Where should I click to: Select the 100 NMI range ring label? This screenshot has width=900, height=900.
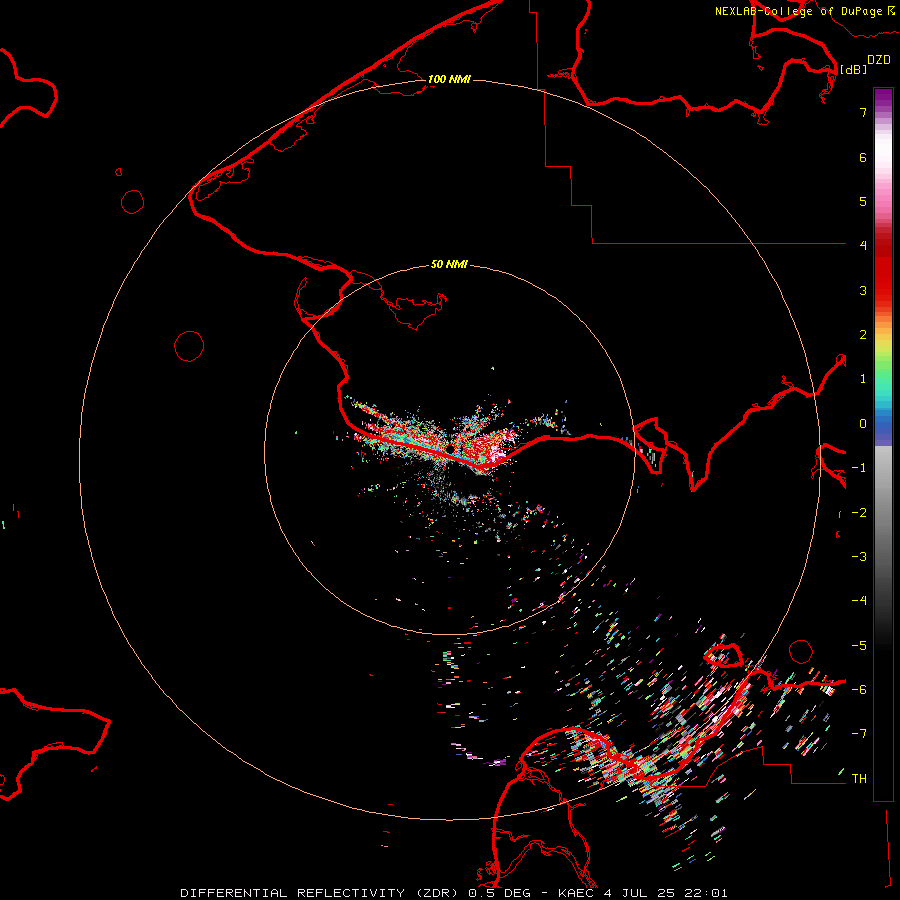click(449, 79)
